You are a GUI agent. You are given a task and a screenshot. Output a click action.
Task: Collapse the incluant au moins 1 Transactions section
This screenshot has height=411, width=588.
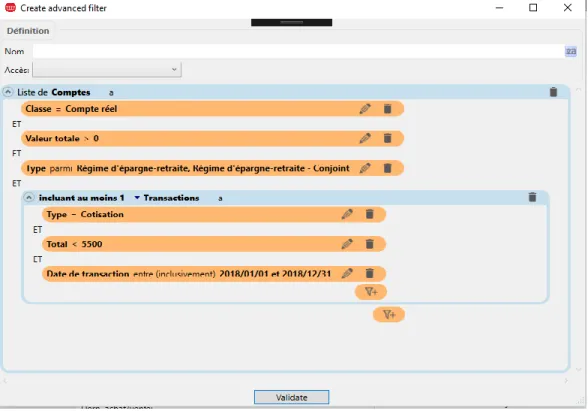(x=29, y=197)
